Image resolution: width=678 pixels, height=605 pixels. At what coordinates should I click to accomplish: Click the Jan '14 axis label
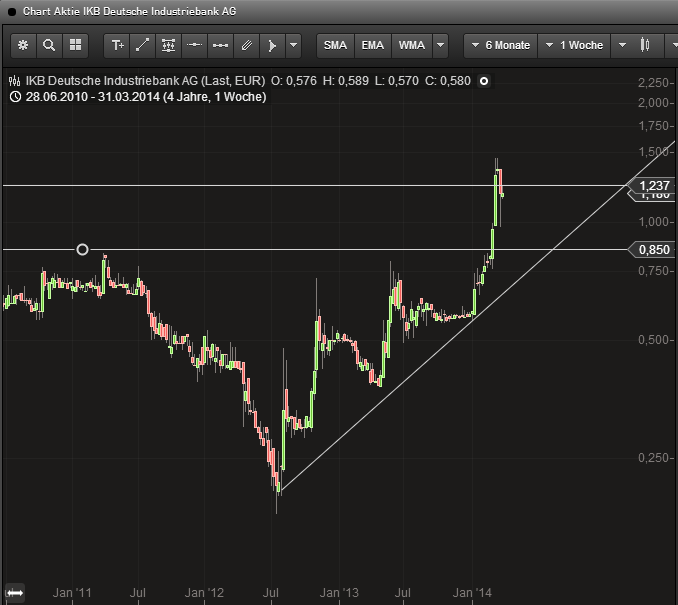point(472,592)
